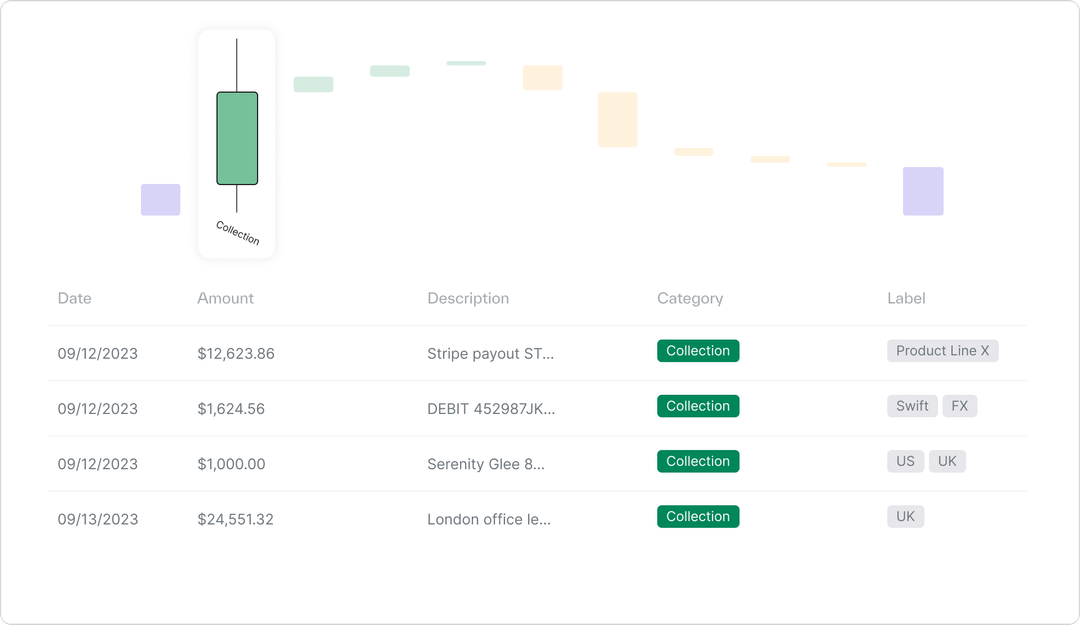Image resolution: width=1080 pixels, height=625 pixels.
Task: Open the truncated Stripe payout description
Action: (x=489, y=353)
